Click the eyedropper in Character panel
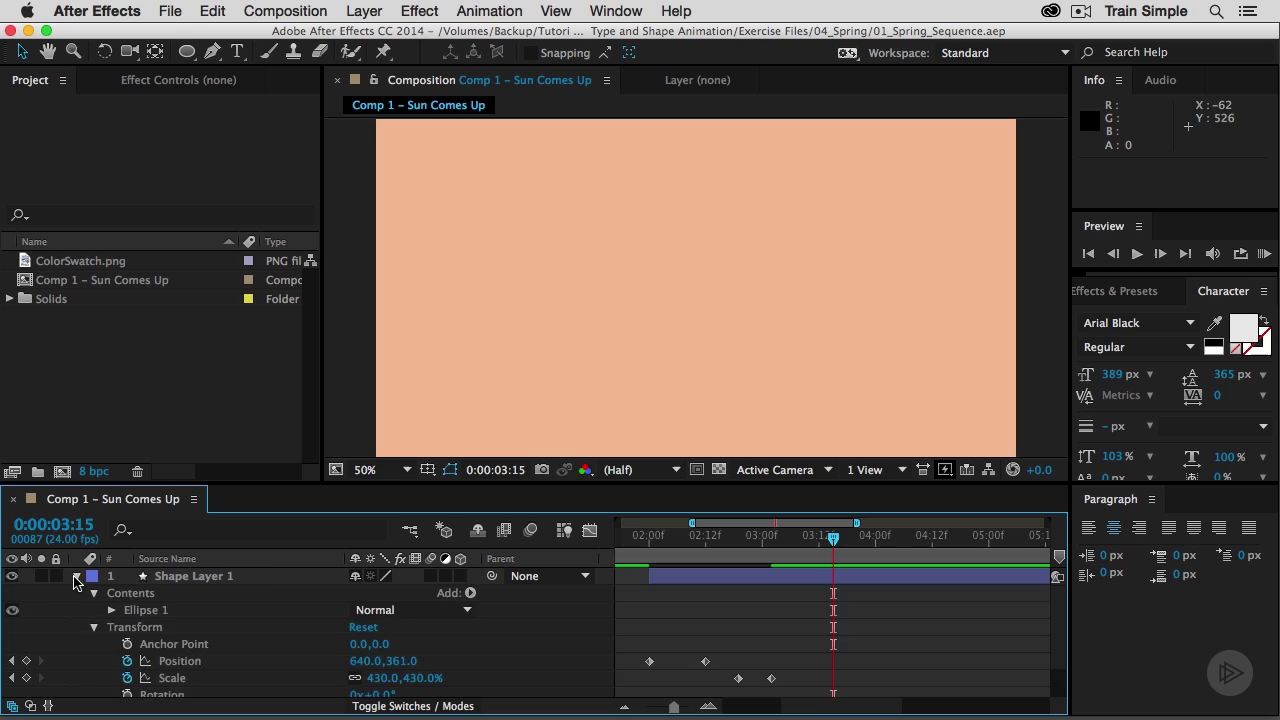The height and width of the screenshot is (720, 1280). pos(1214,323)
